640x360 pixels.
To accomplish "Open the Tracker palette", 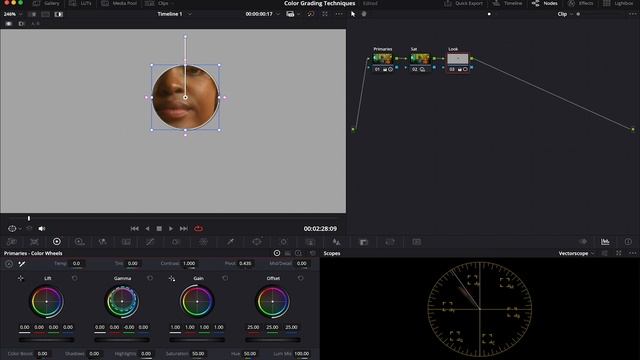I will click(x=283, y=242).
